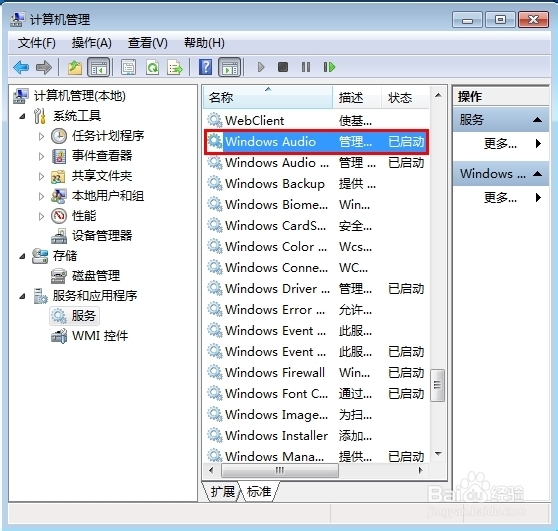Viewport: 558px width, 531px height.
Task: Collapse the 存储 tree node
Action: pos(22,256)
